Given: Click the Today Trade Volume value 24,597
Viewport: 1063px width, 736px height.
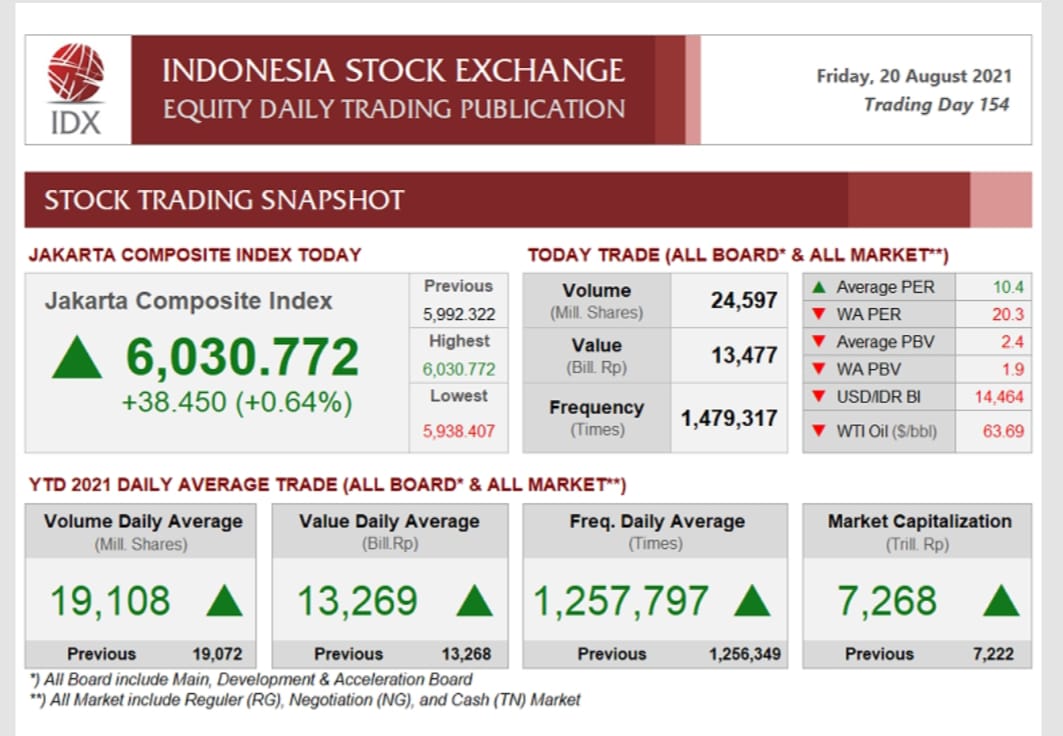Looking at the screenshot, I should 743,300.
